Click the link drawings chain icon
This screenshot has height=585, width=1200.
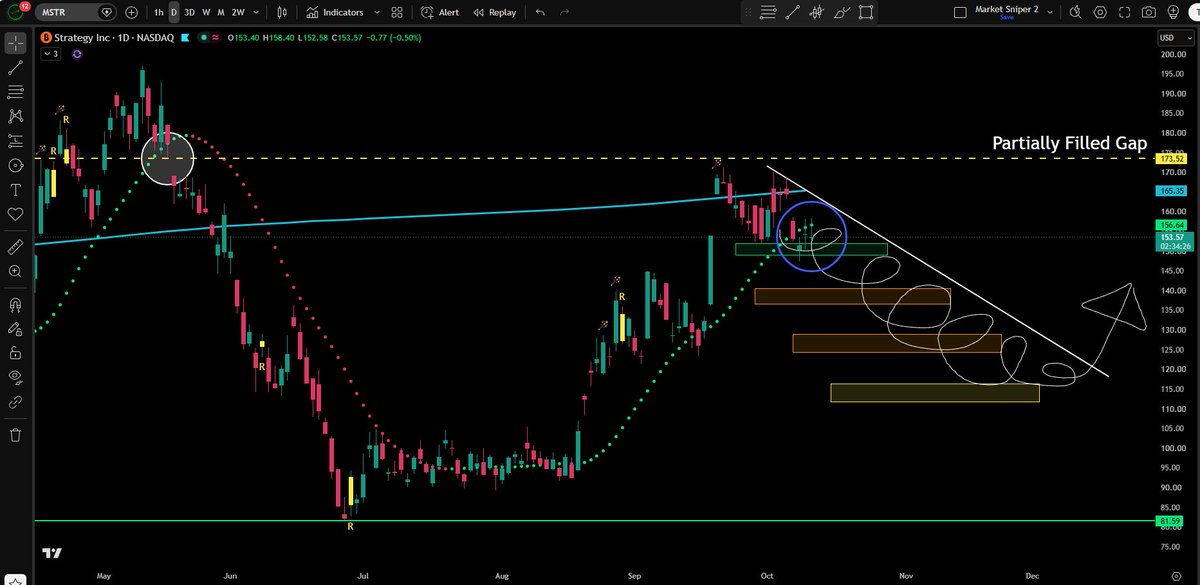pos(16,402)
